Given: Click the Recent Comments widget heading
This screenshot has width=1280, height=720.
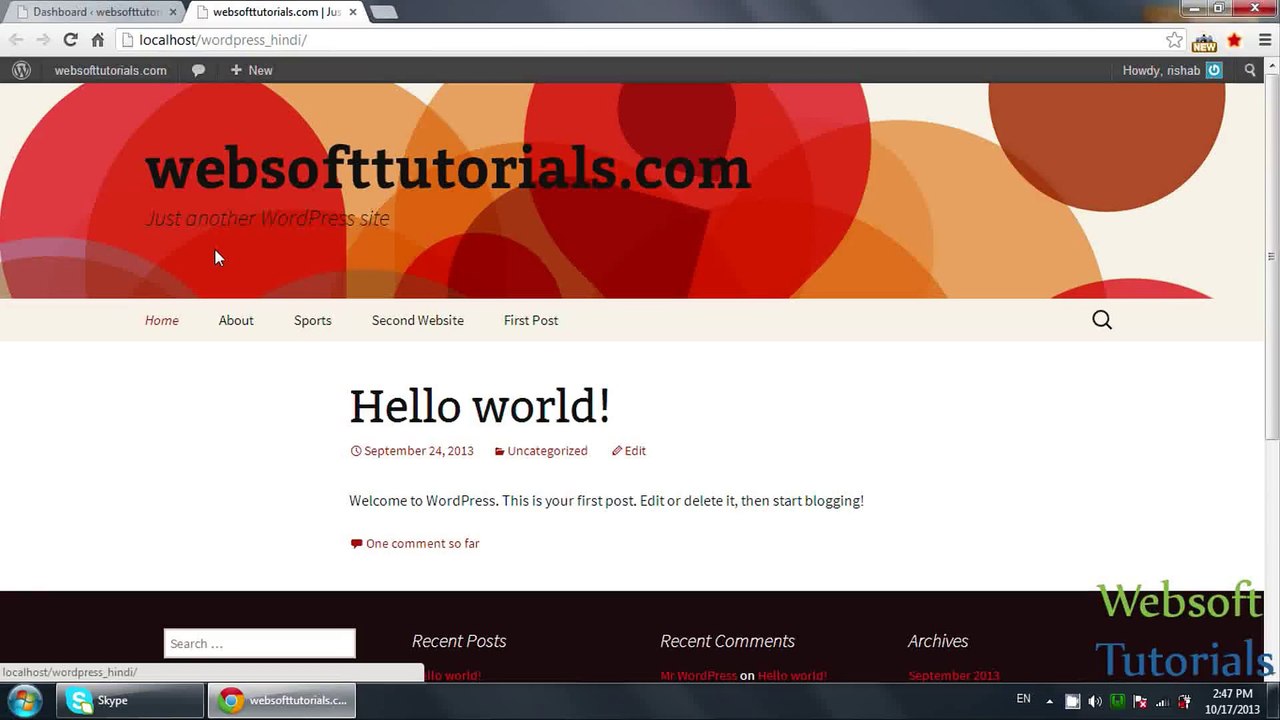Looking at the screenshot, I should (x=727, y=641).
